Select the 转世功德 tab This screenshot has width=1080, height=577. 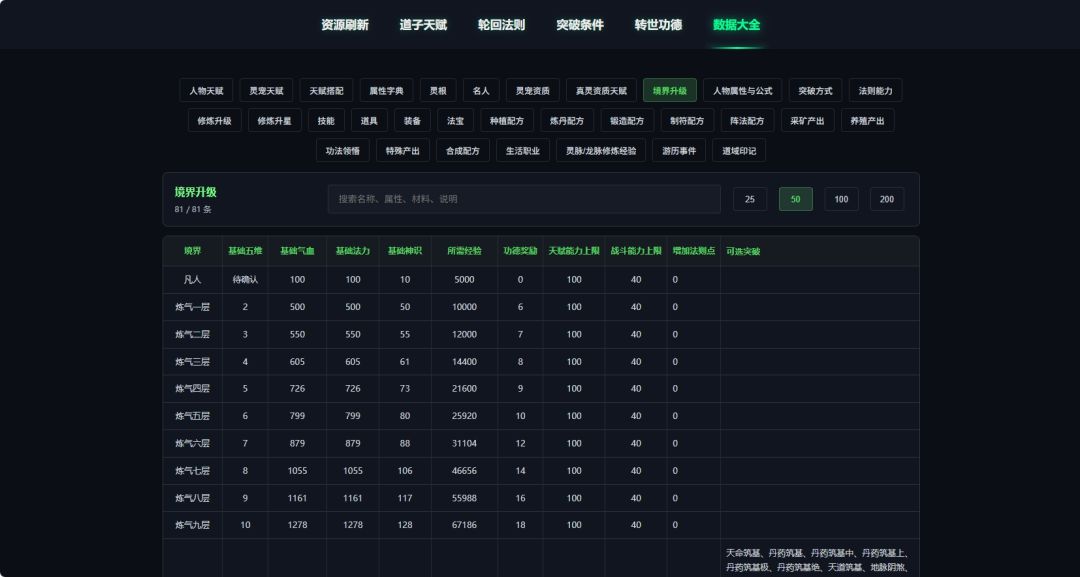click(658, 25)
